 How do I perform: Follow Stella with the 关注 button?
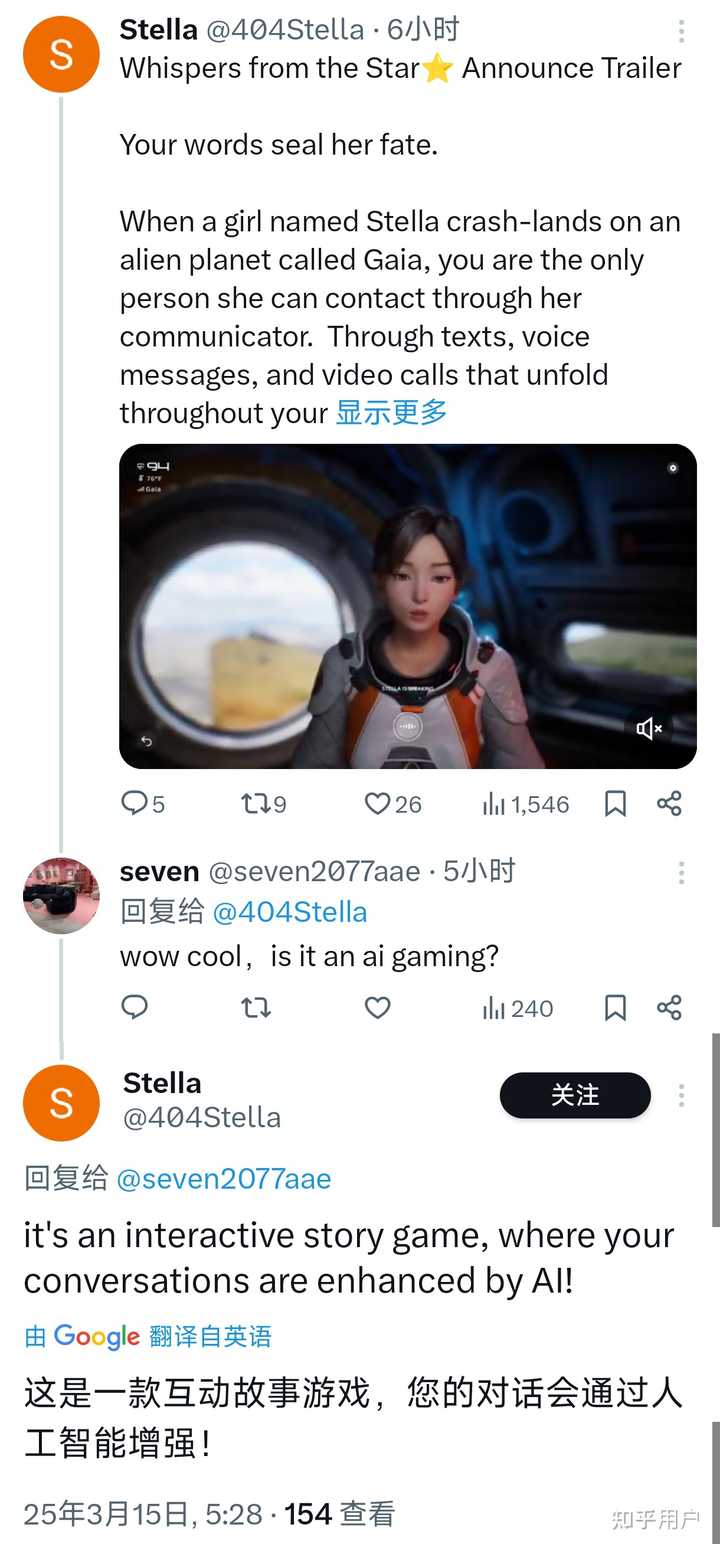tap(575, 1096)
